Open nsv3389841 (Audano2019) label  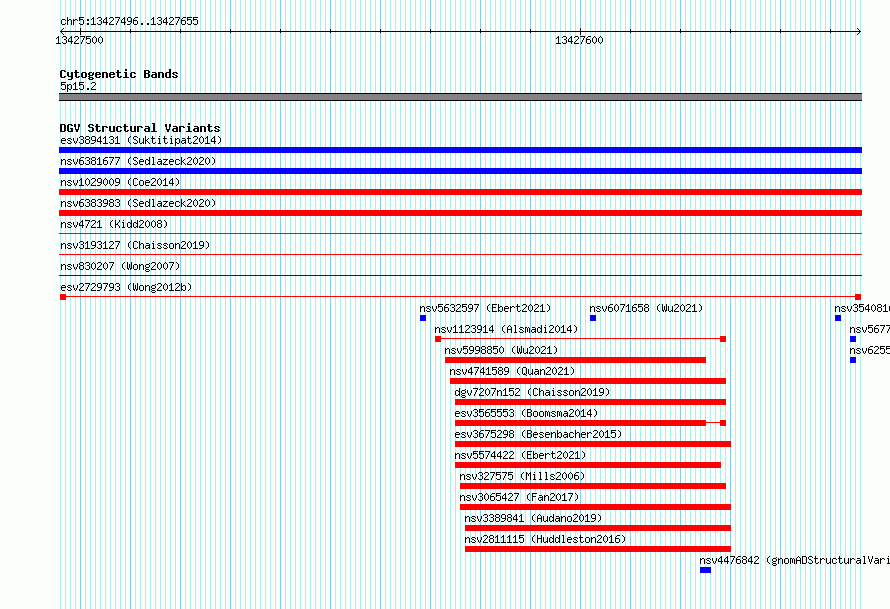[533, 518]
